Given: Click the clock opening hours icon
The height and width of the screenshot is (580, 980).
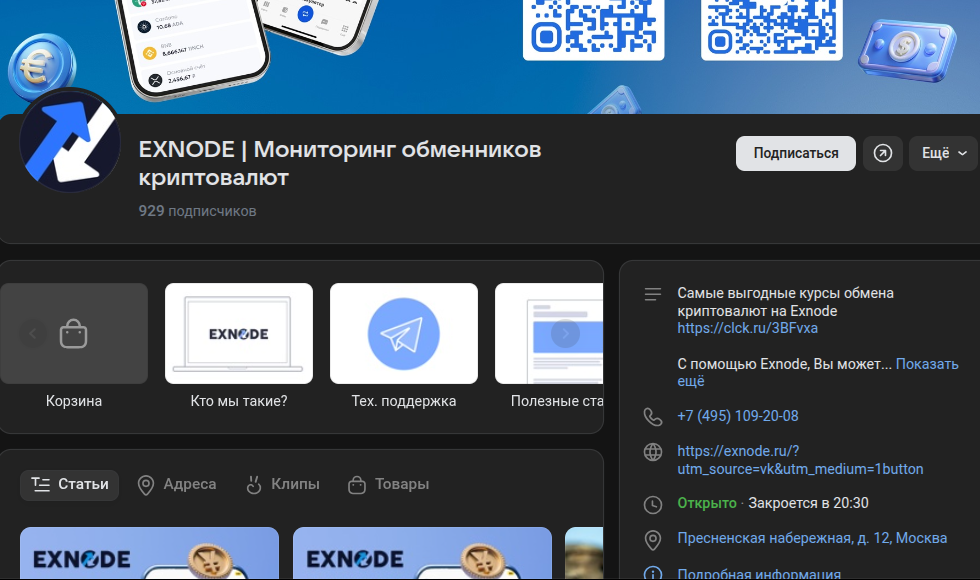Looking at the screenshot, I should [x=653, y=504].
